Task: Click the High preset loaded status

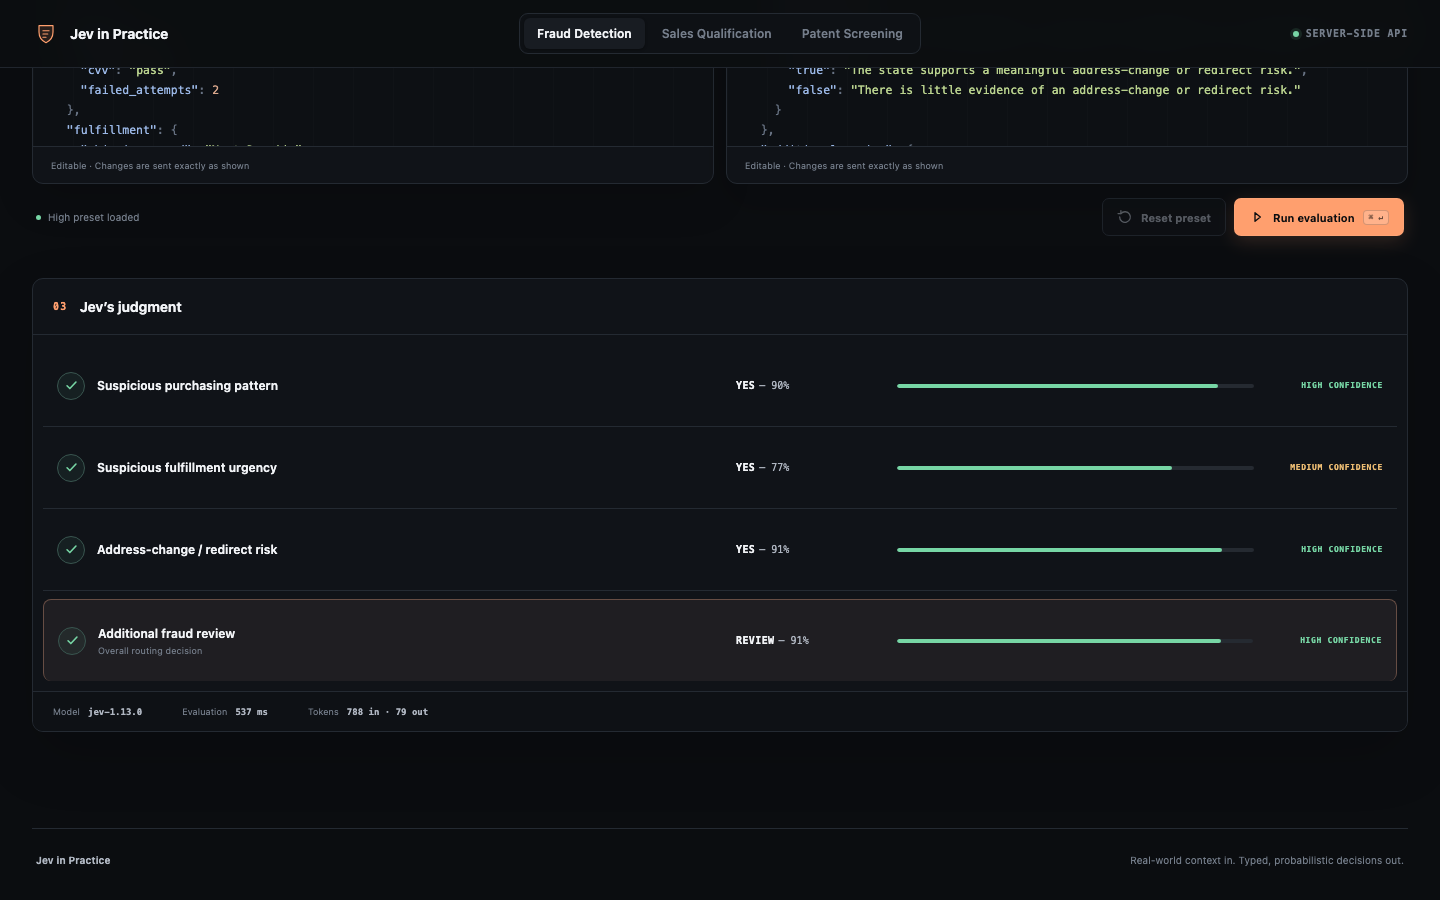Action: [94, 217]
